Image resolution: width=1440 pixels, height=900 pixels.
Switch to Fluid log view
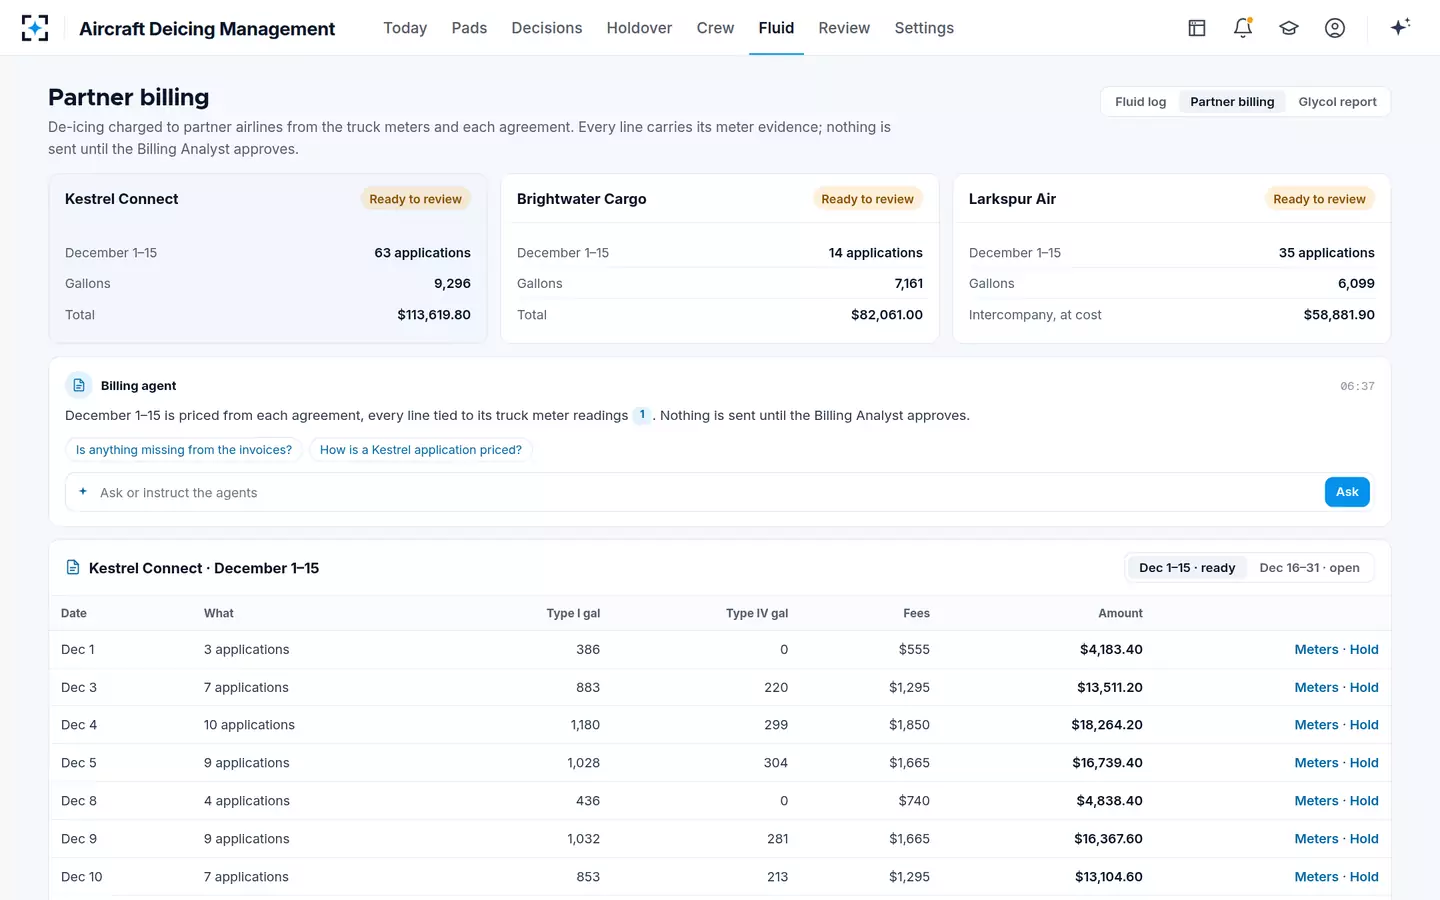(x=1141, y=102)
